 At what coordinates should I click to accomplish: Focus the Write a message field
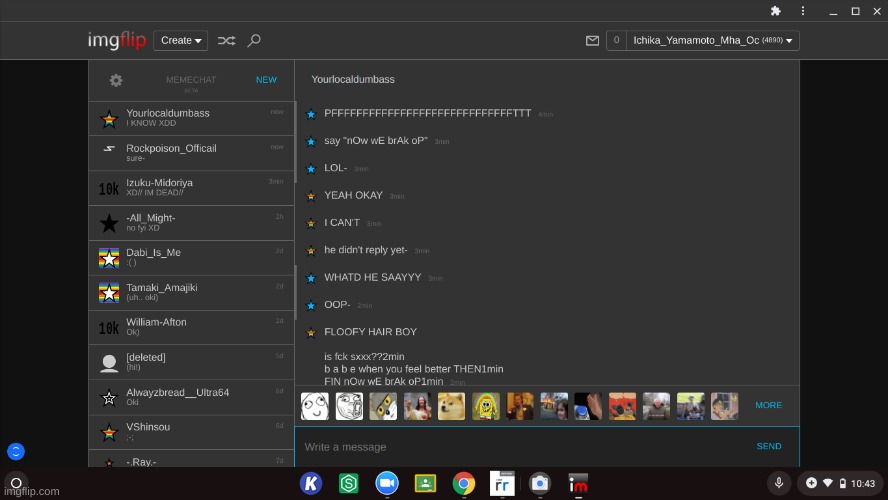click(520, 447)
